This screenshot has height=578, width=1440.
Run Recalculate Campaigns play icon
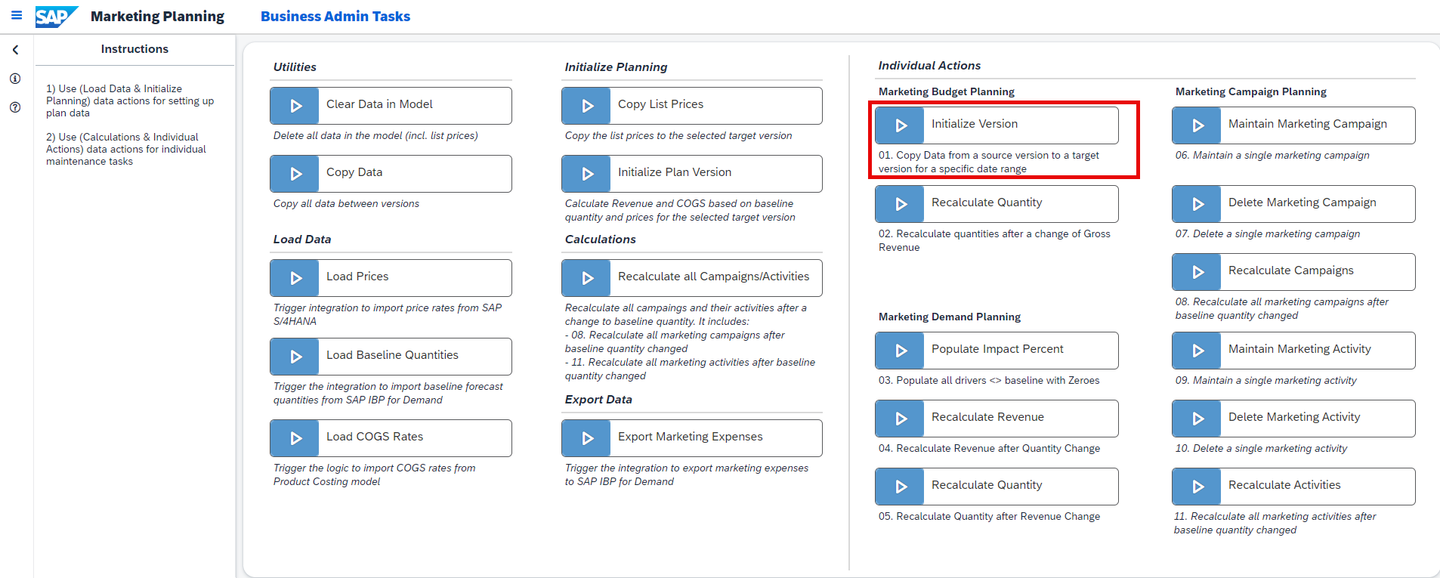[1198, 271]
